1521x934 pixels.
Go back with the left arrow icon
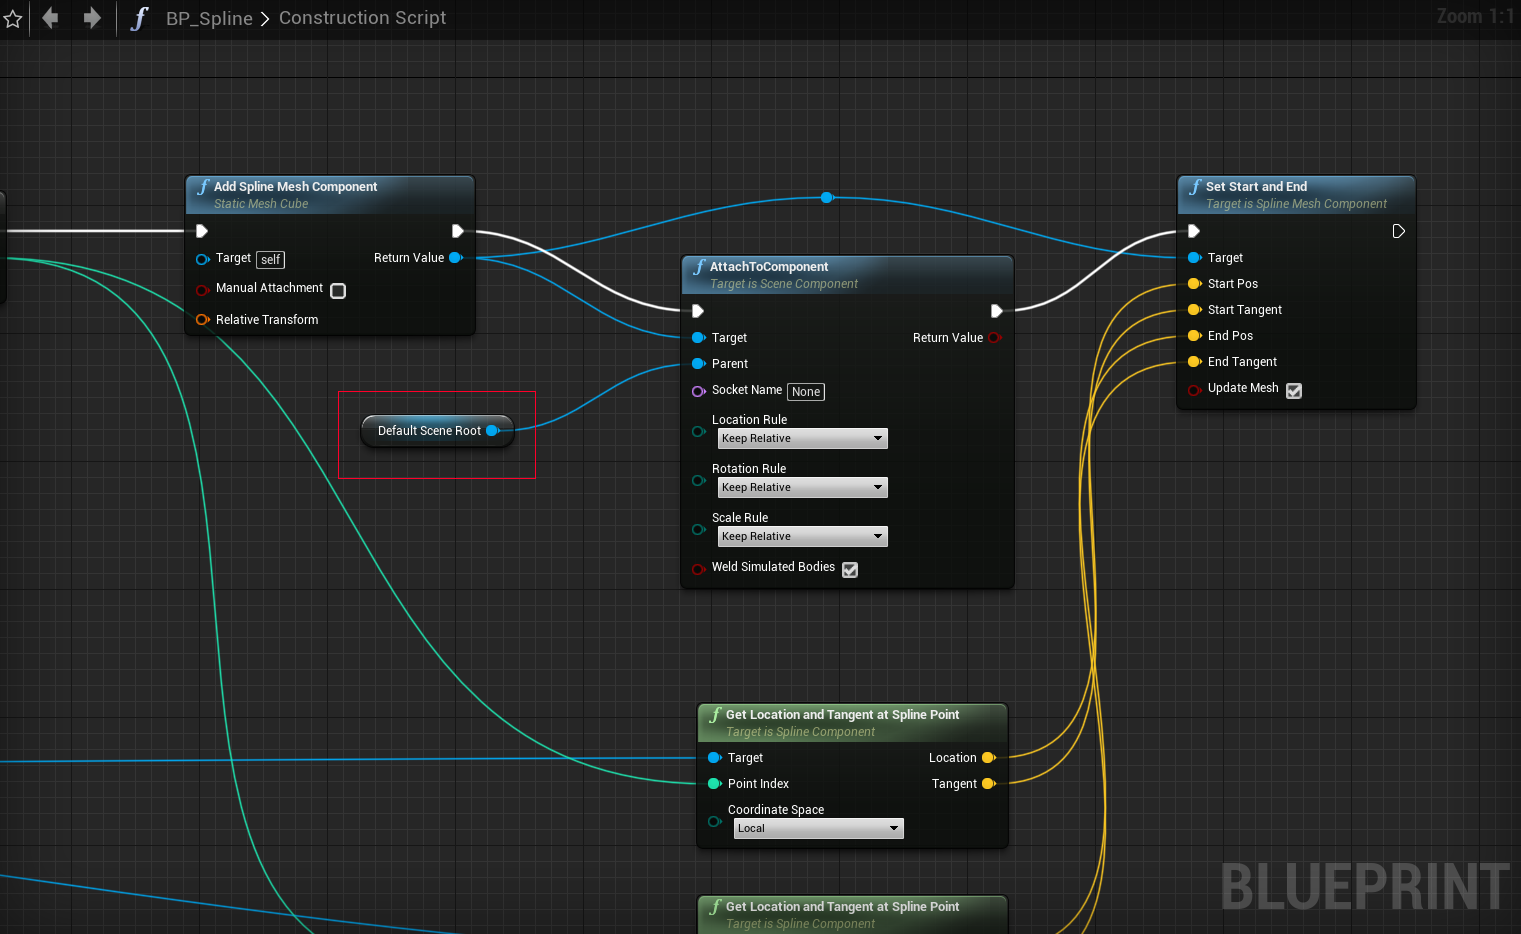(x=50, y=18)
